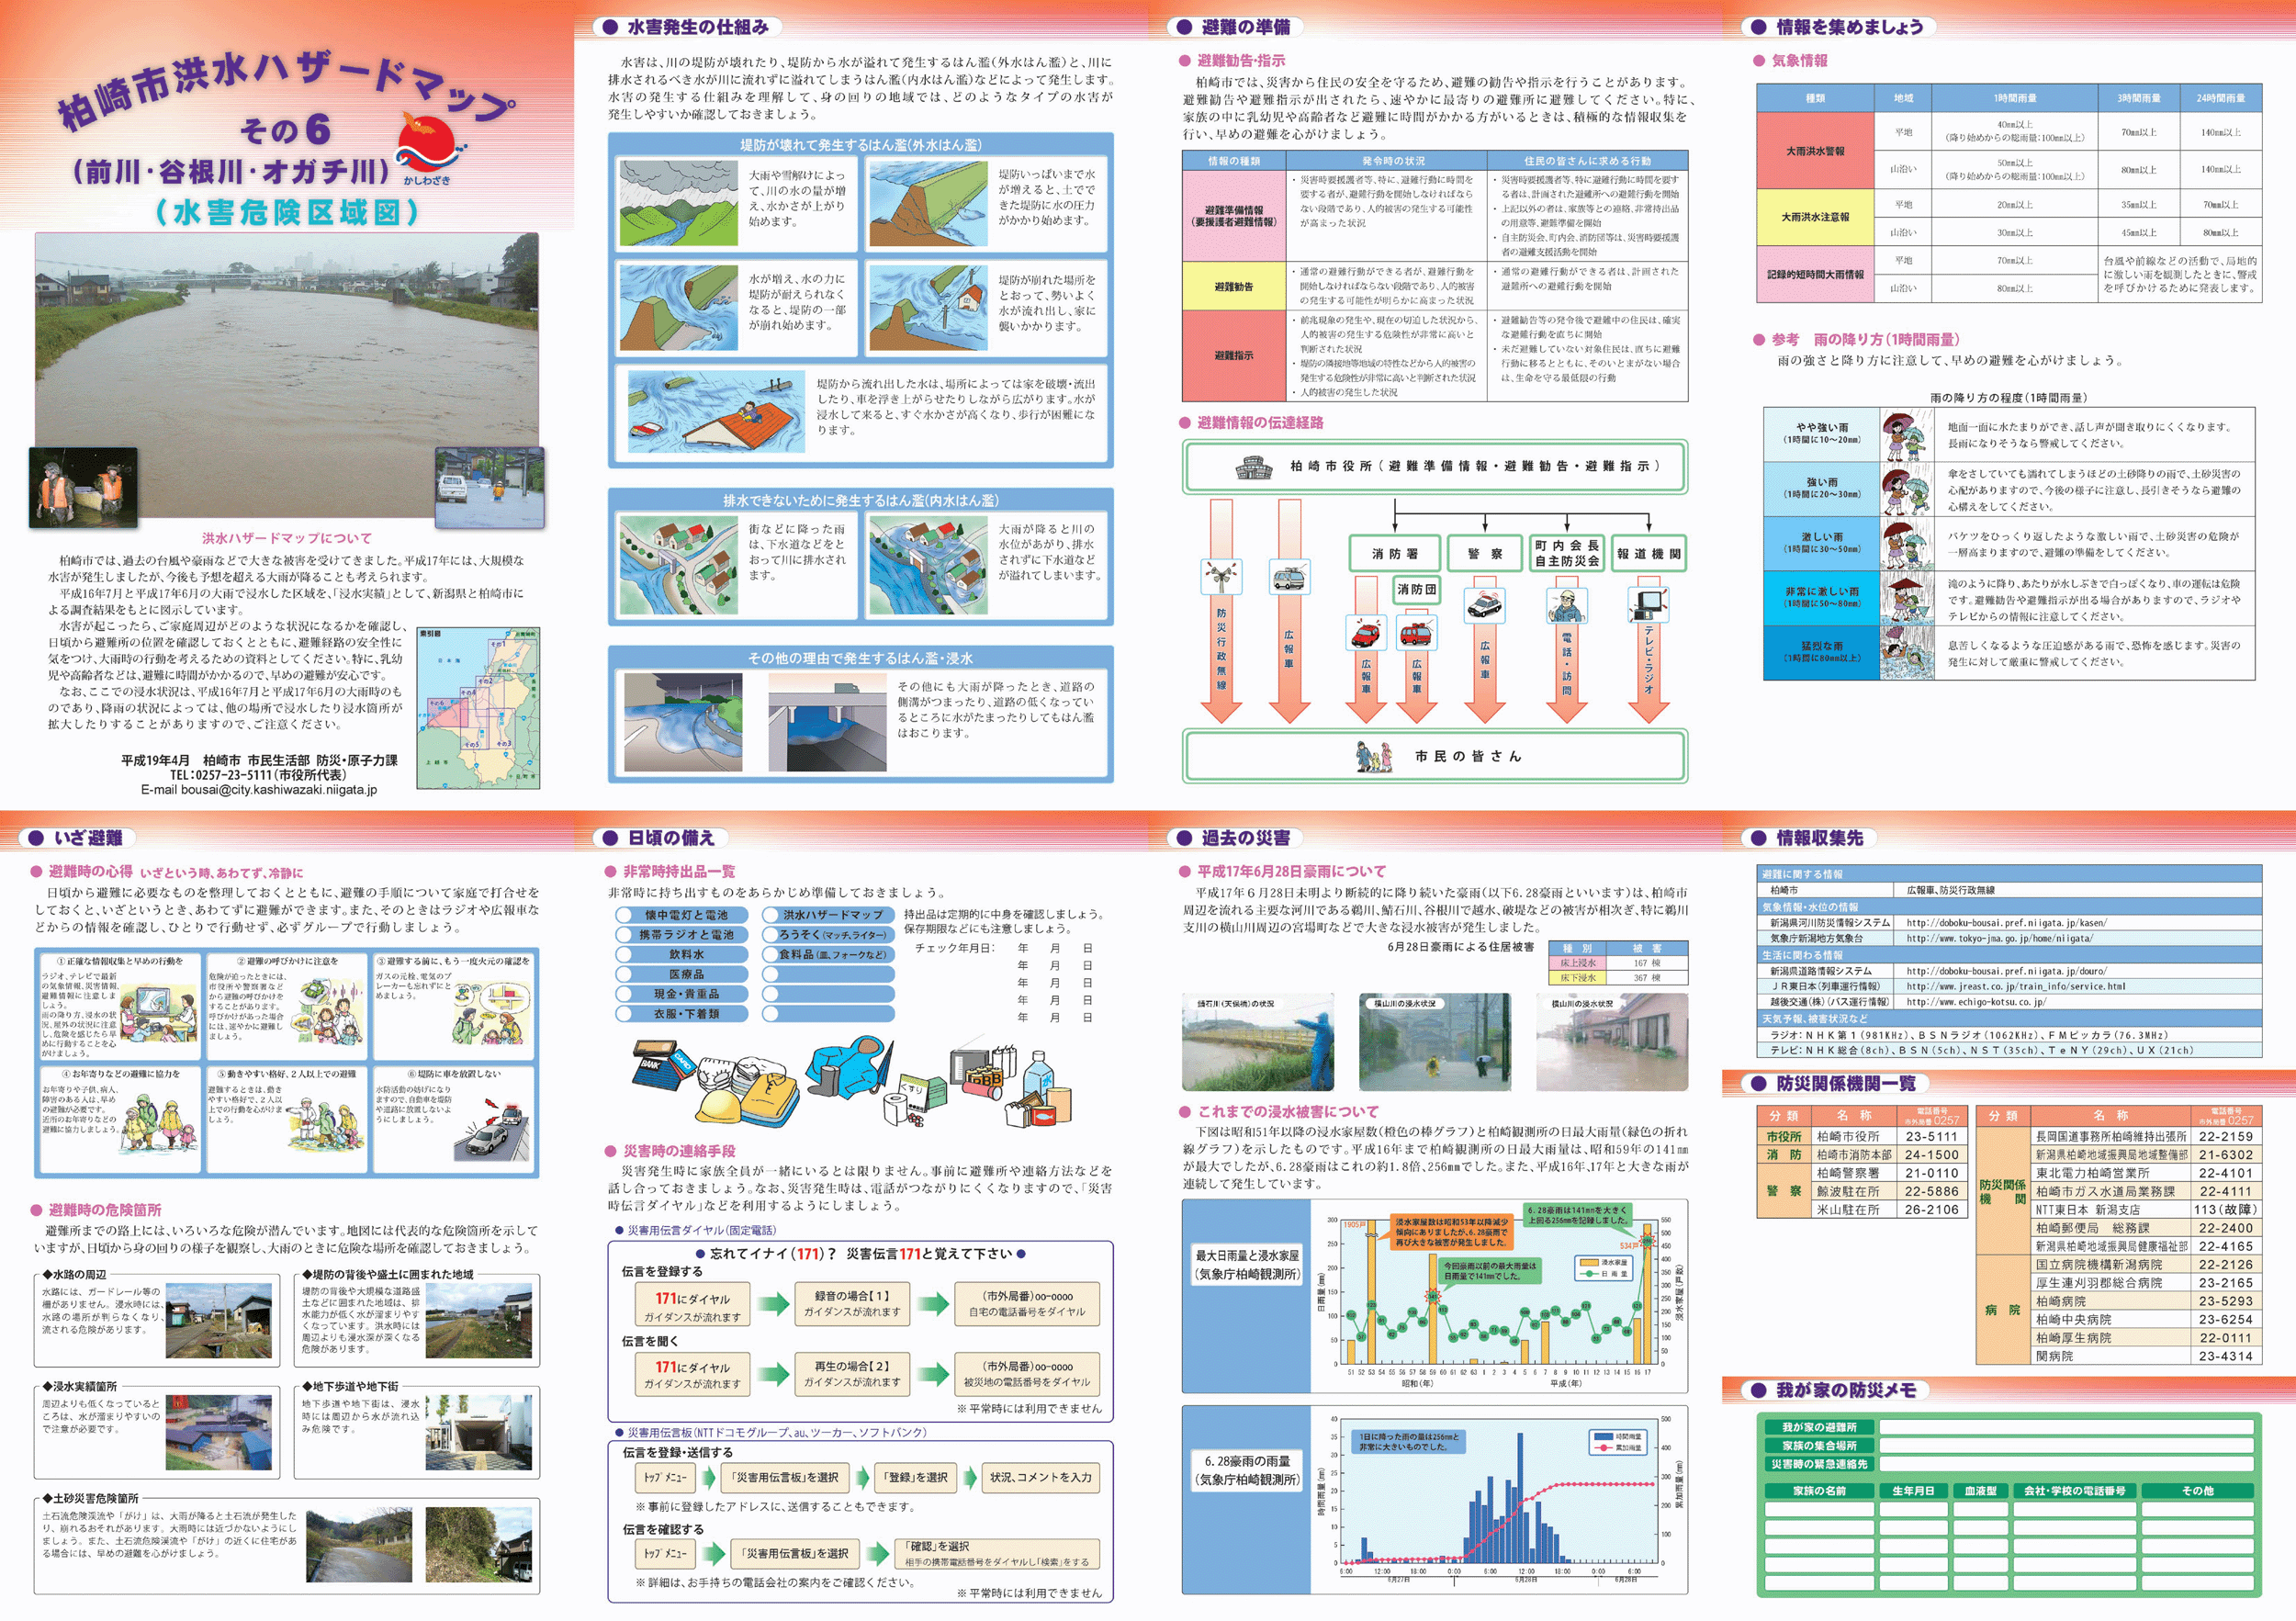This screenshot has height=1621, width=2296.
Task: Select the 日頃の備え section heading
Action: 671,838
